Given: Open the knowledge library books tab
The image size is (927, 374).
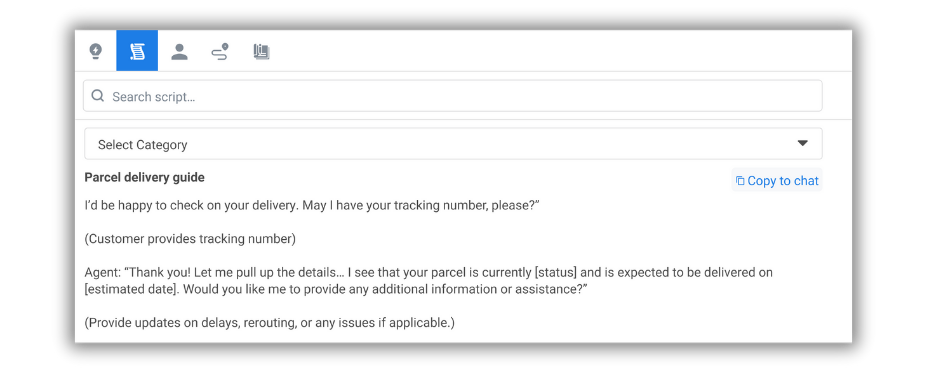Looking at the screenshot, I should coord(261,51).
